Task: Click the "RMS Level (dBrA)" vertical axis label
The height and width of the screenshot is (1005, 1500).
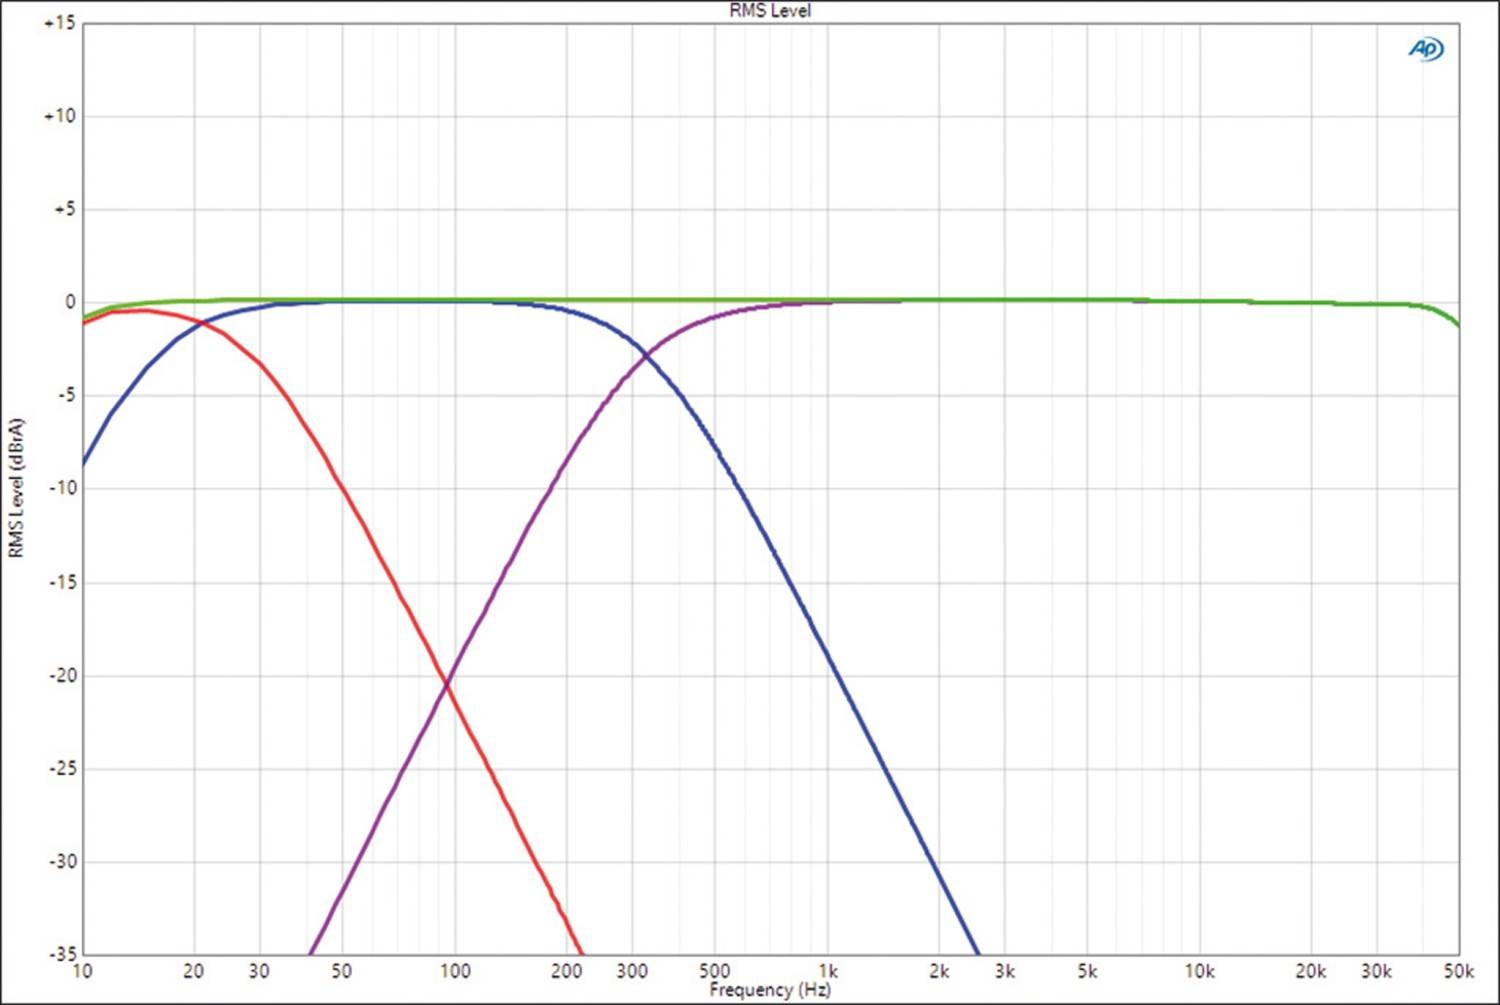Action: point(16,488)
